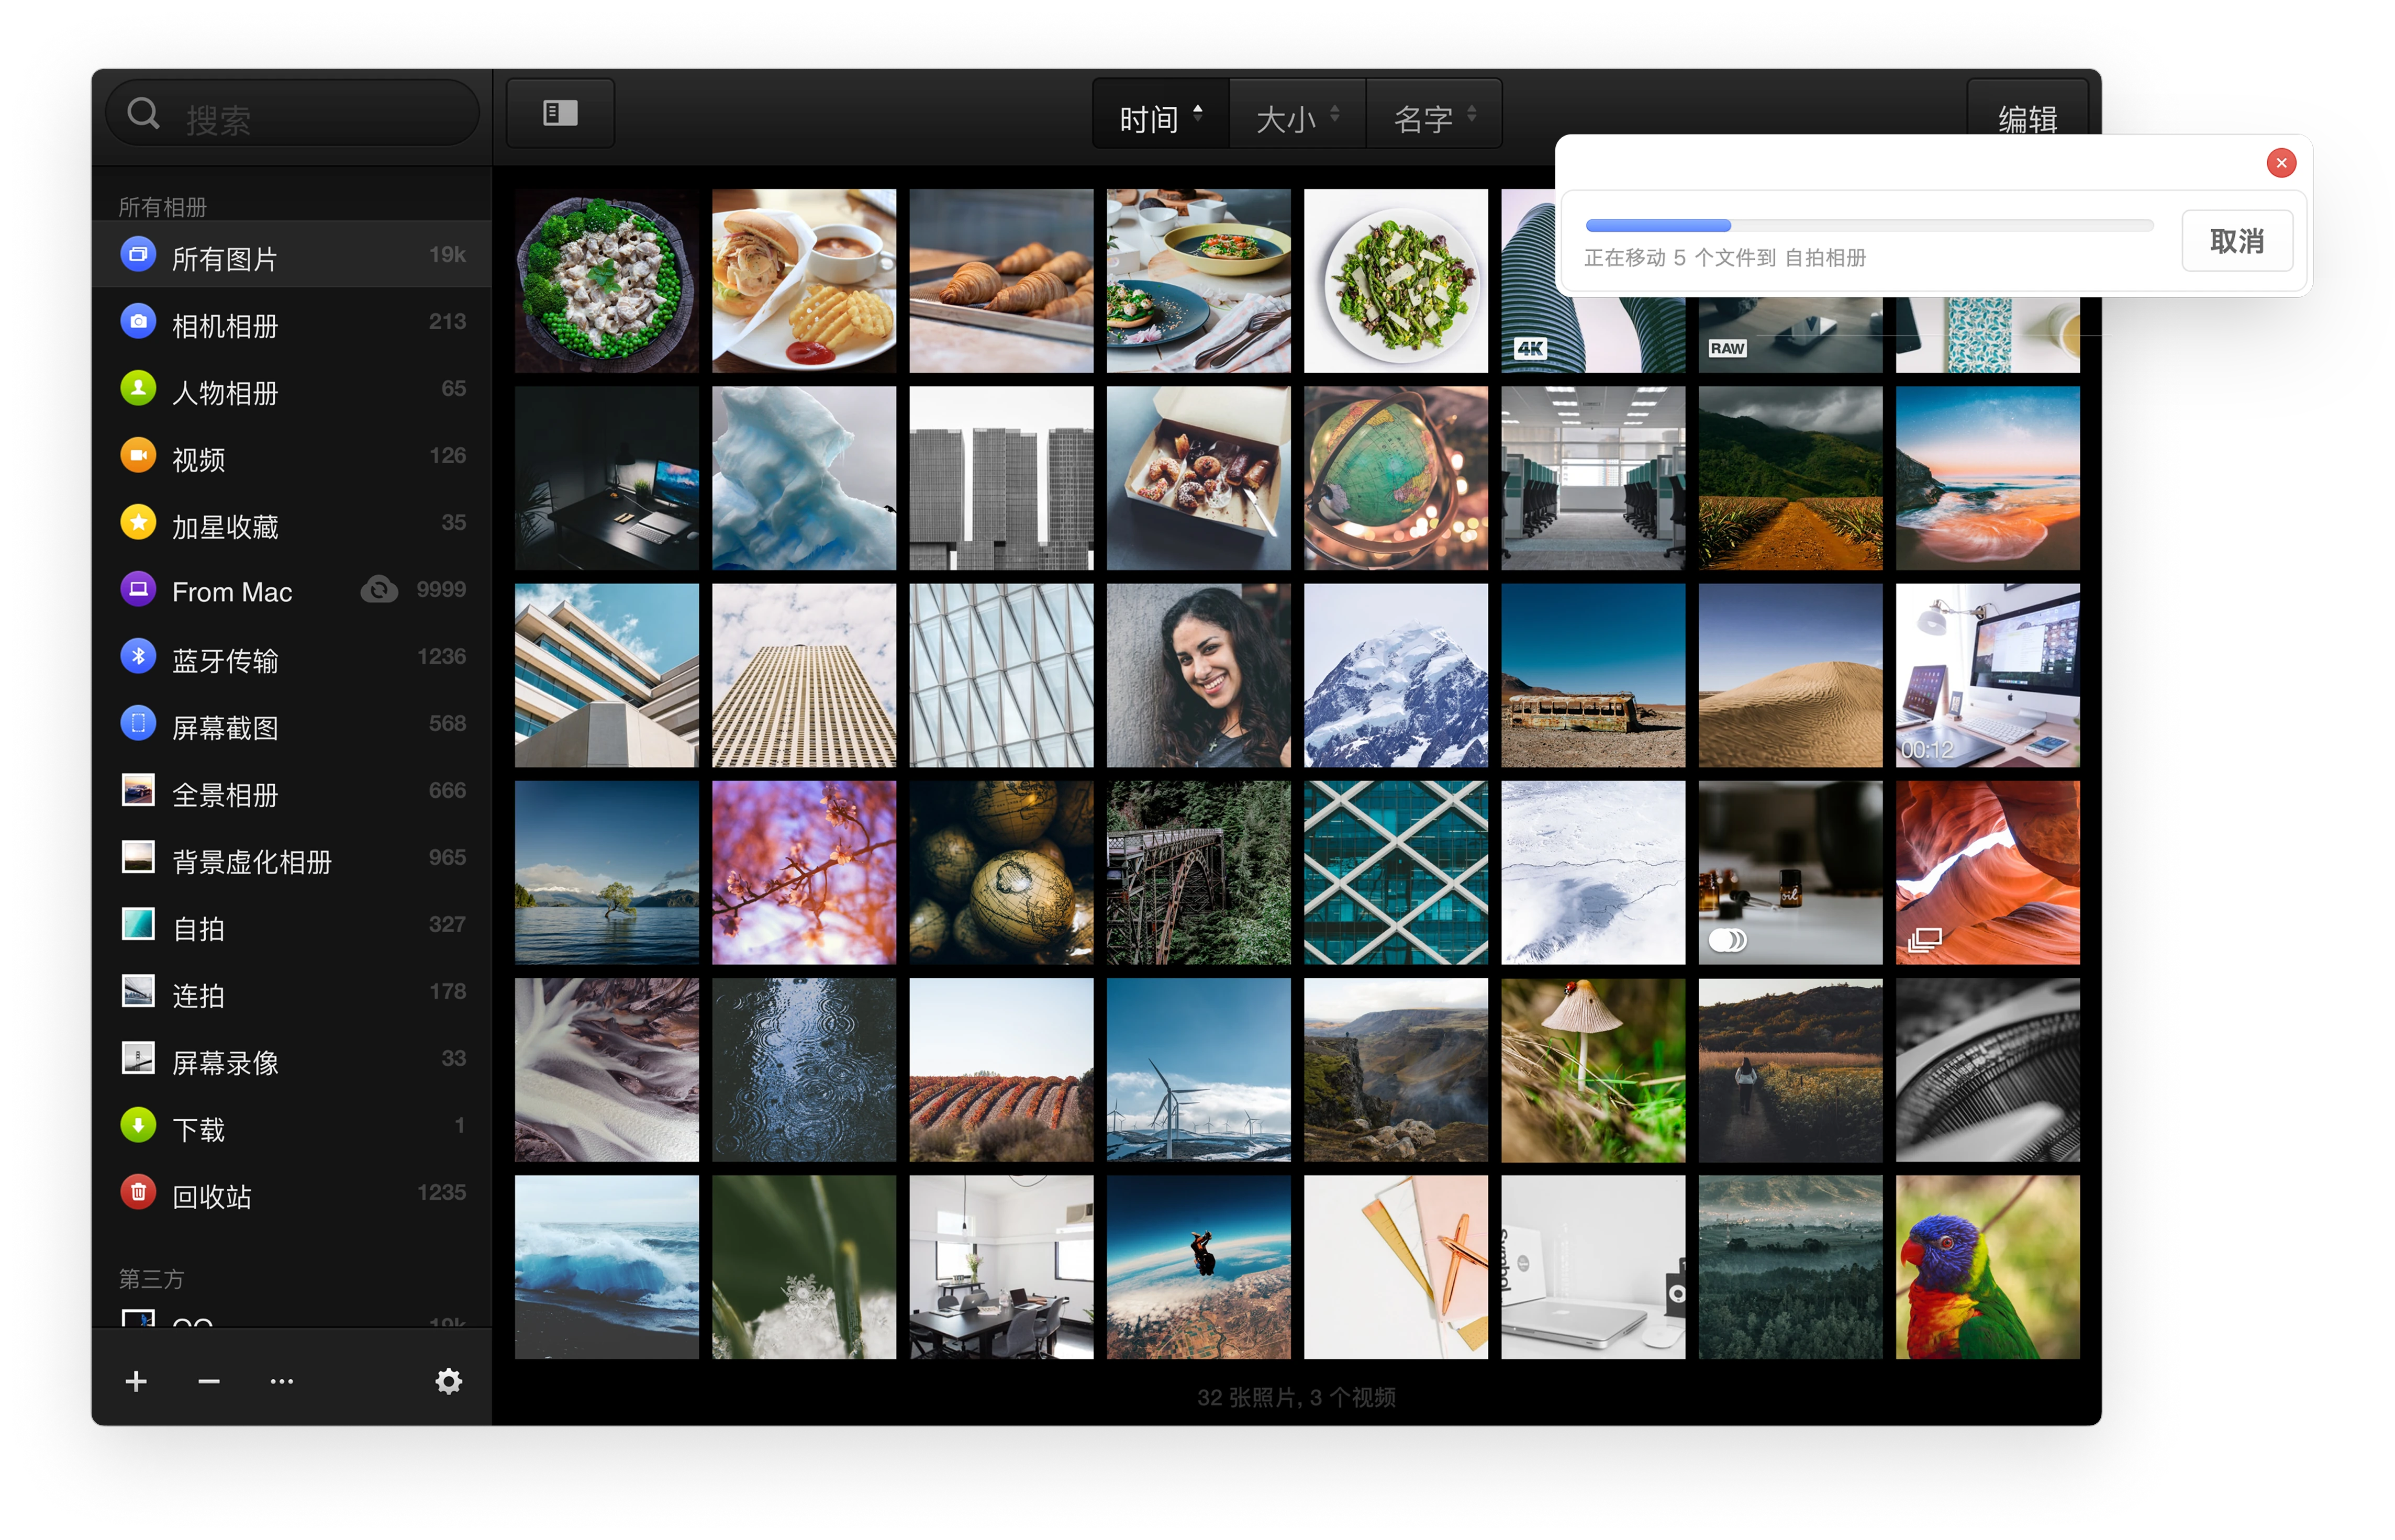Click the 相机相册 camera icon
The height and width of the screenshot is (1540, 2395).
click(138, 322)
